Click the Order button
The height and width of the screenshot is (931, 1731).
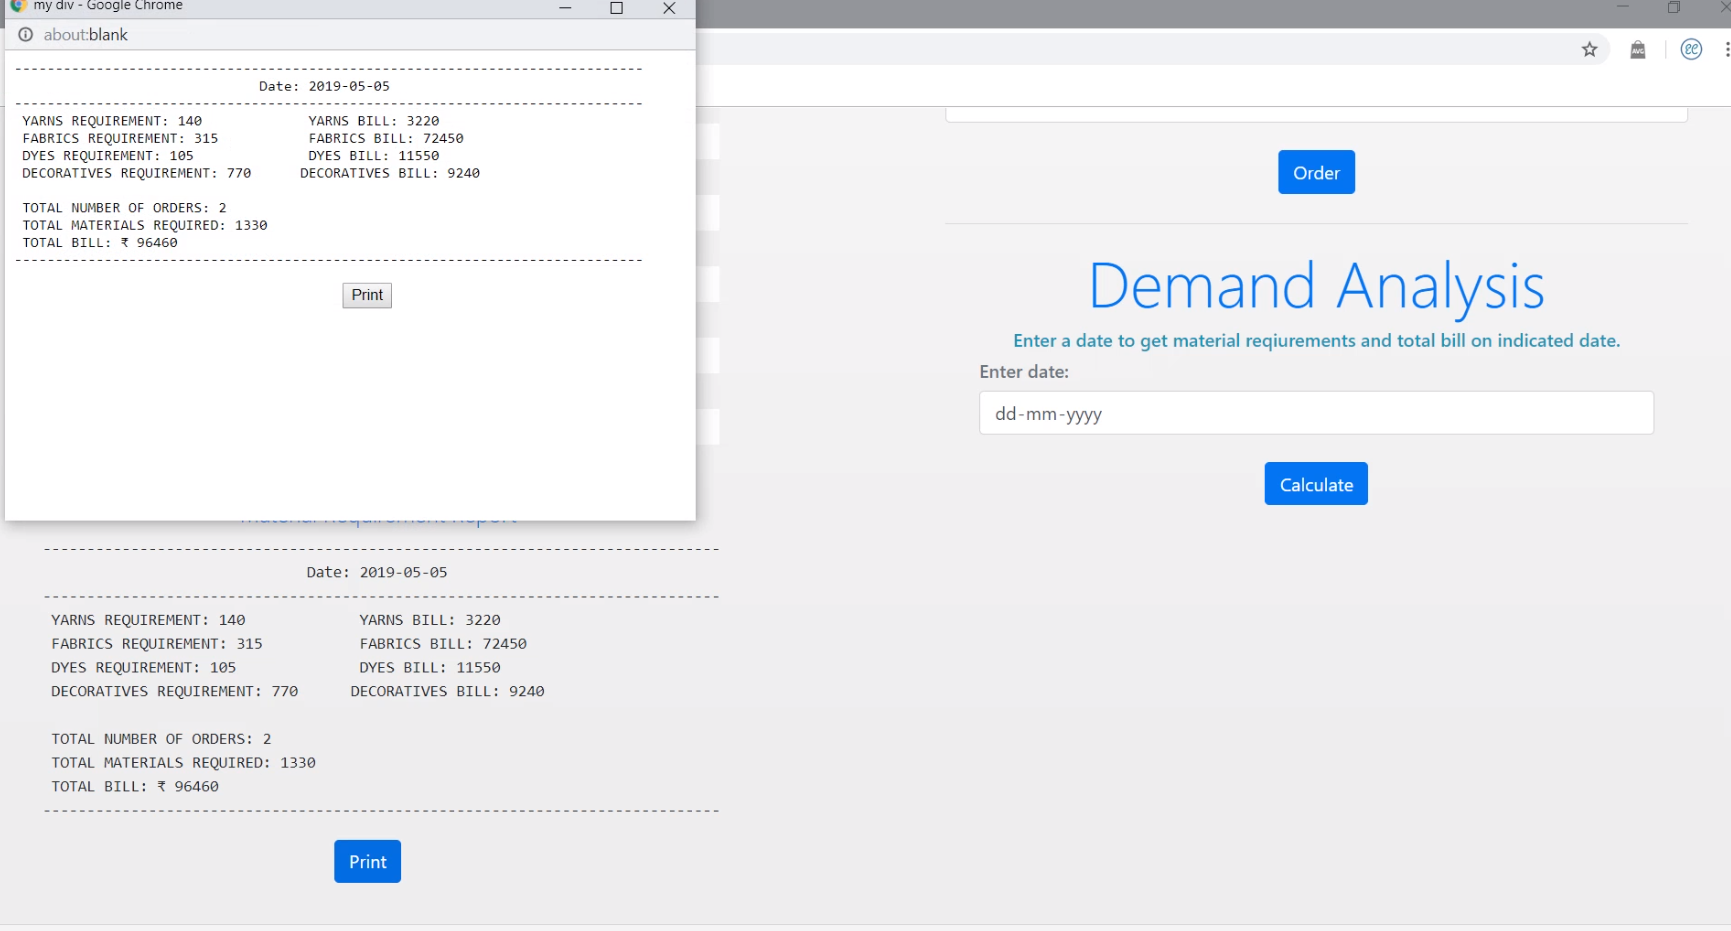[x=1316, y=172]
